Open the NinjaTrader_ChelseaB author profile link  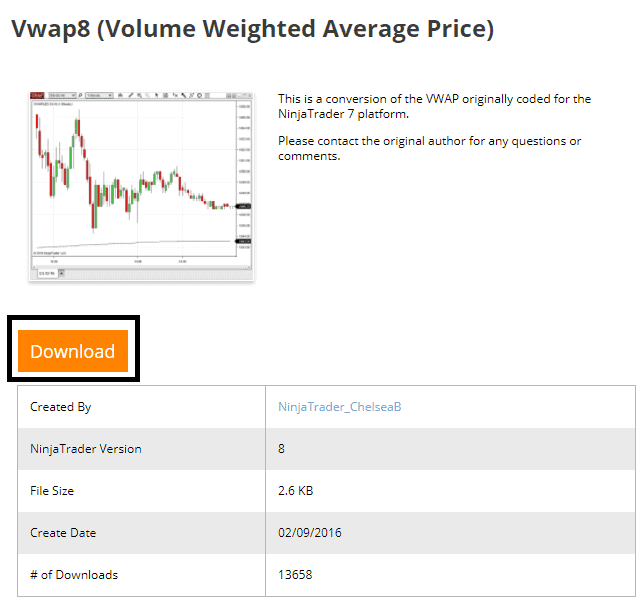(x=339, y=407)
